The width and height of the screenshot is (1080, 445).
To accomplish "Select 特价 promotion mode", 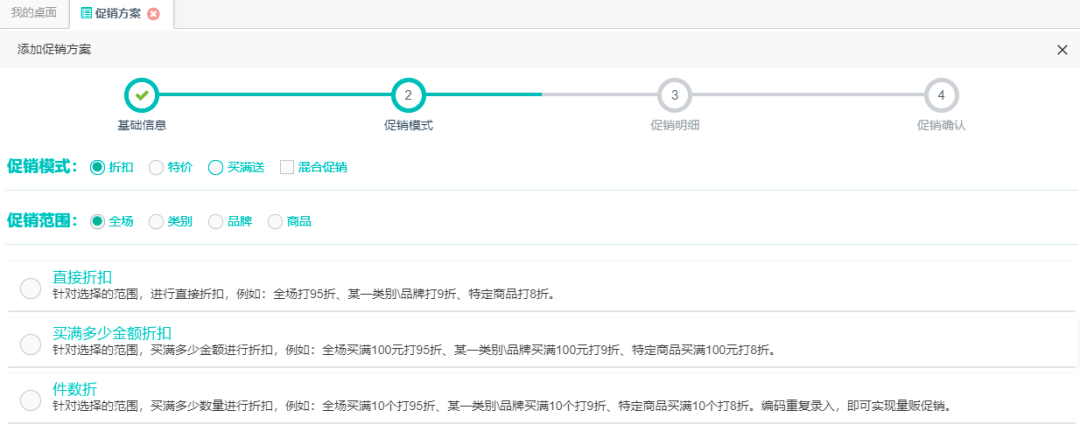I will click(156, 167).
